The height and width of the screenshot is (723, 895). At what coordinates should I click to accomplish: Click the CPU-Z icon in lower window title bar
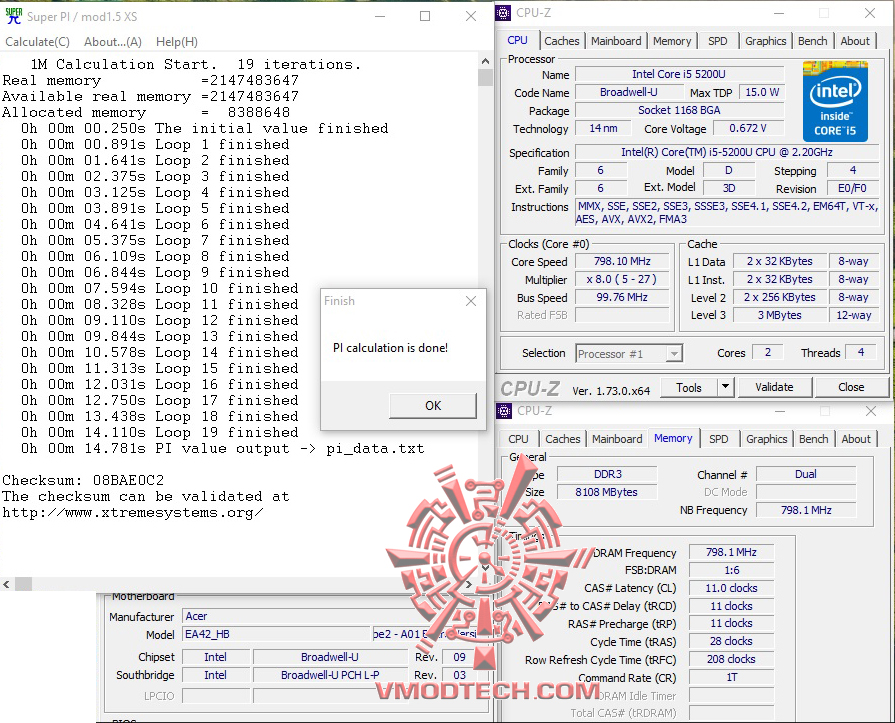pyautogui.click(x=504, y=411)
